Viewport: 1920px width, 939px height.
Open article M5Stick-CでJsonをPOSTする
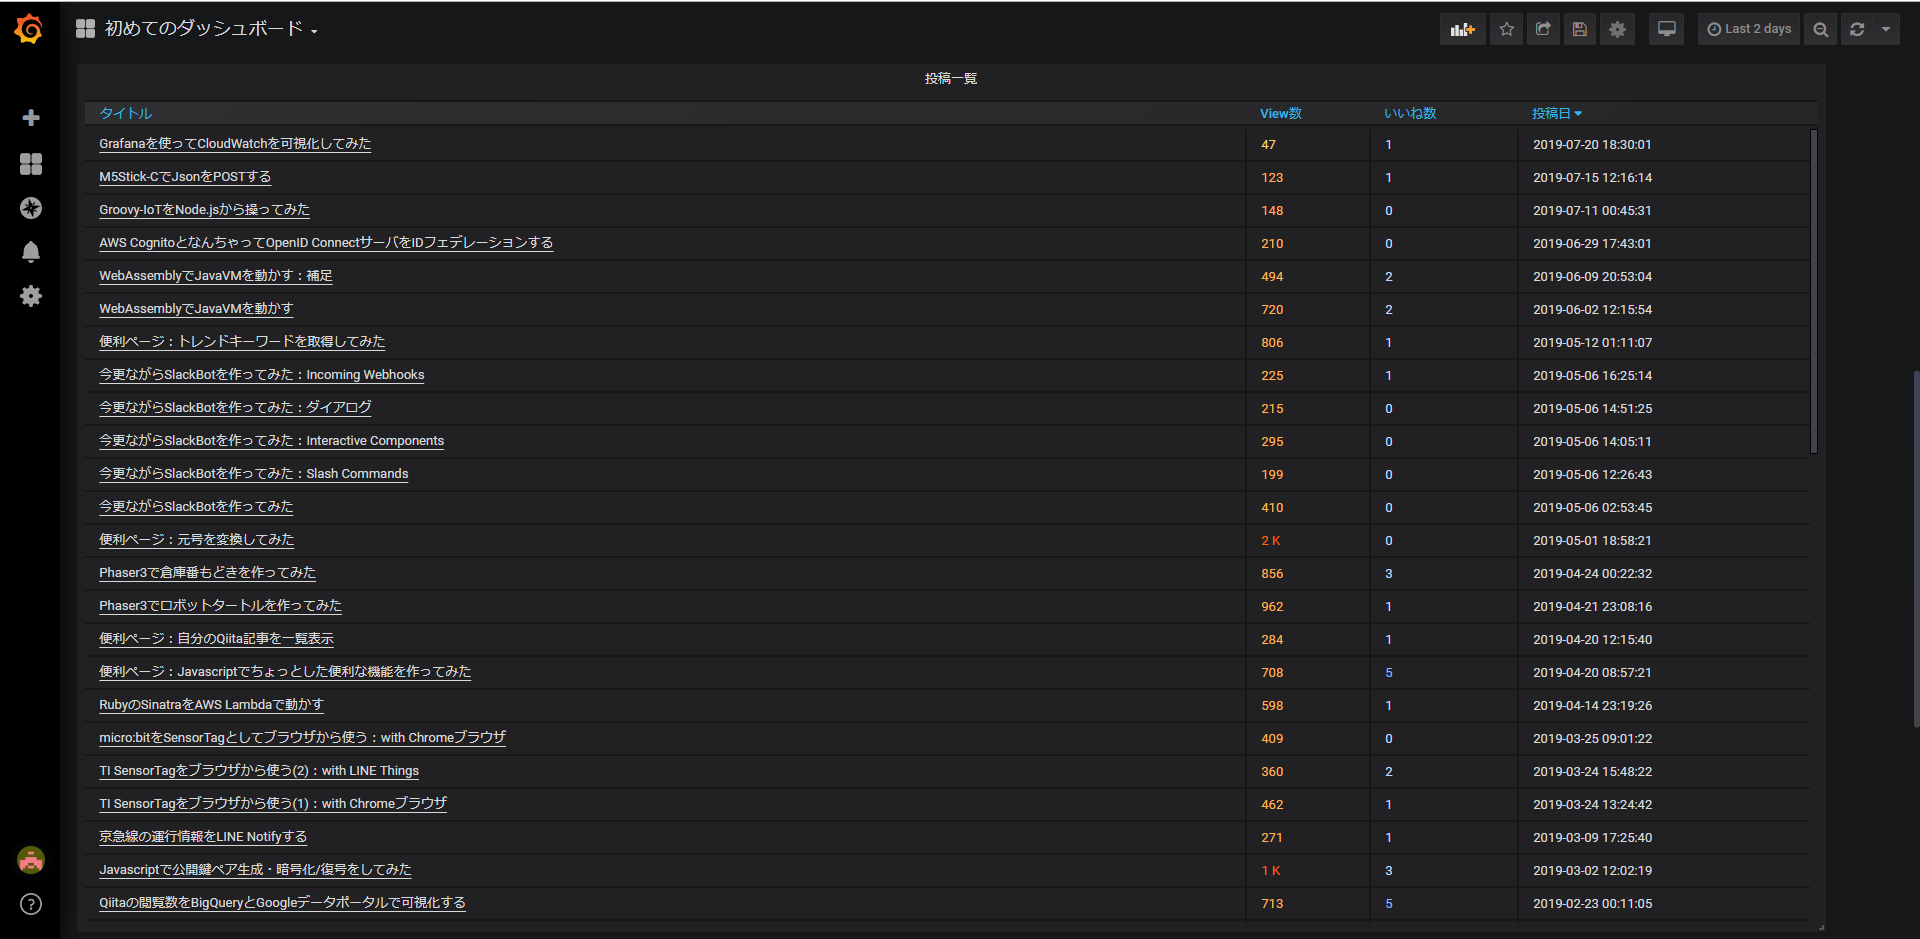pos(185,177)
